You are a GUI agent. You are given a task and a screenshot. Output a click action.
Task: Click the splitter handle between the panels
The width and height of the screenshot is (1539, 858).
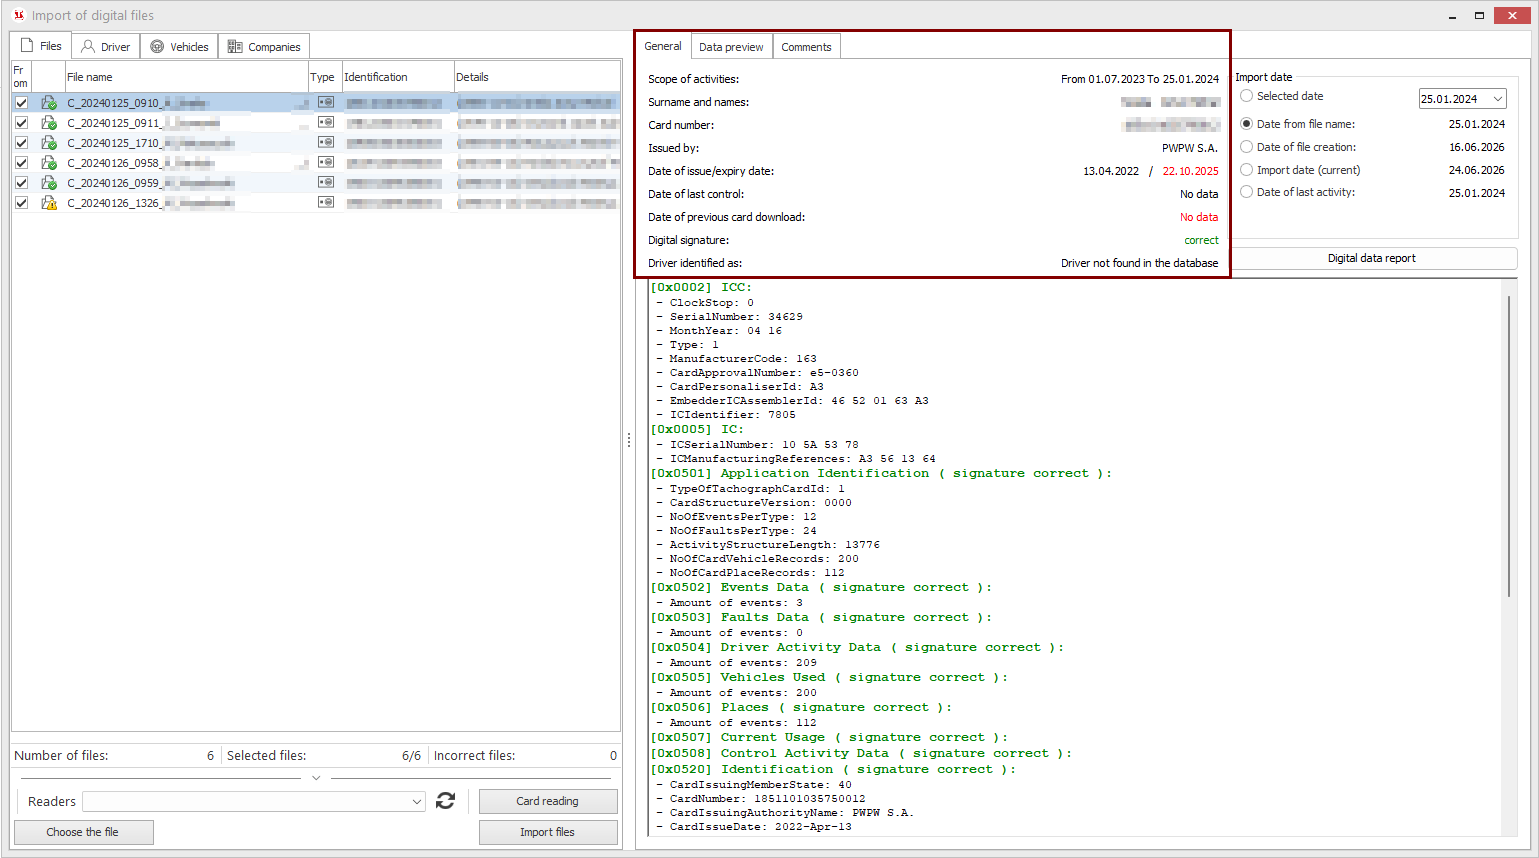pyautogui.click(x=628, y=440)
